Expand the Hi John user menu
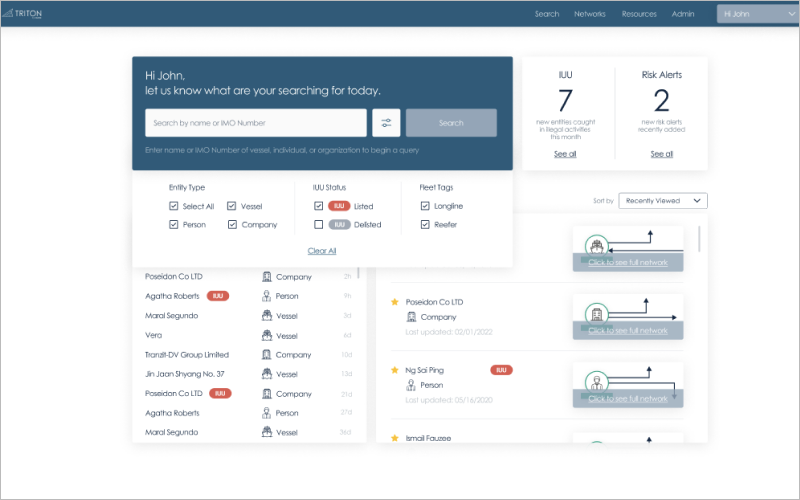This screenshot has width=800, height=500. (x=757, y=14)
